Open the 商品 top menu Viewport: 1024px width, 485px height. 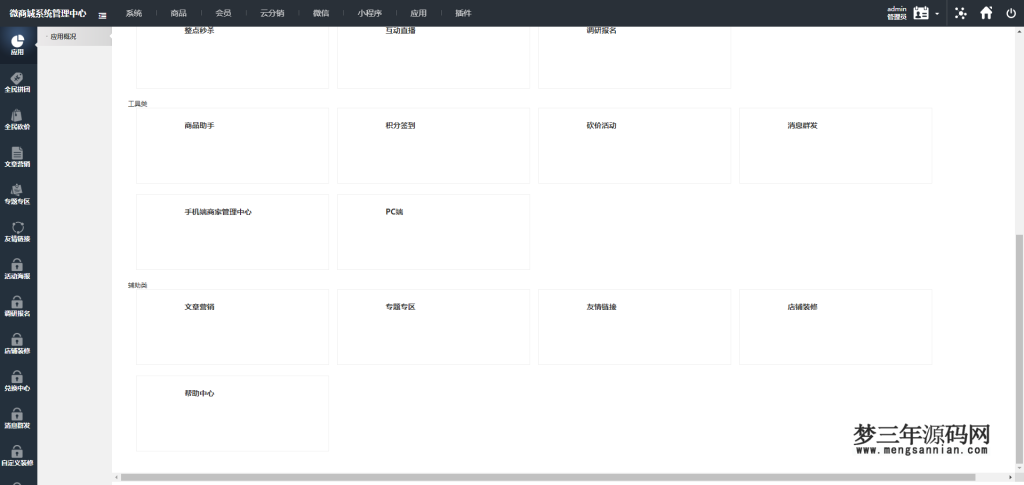(x=178, y=13)
